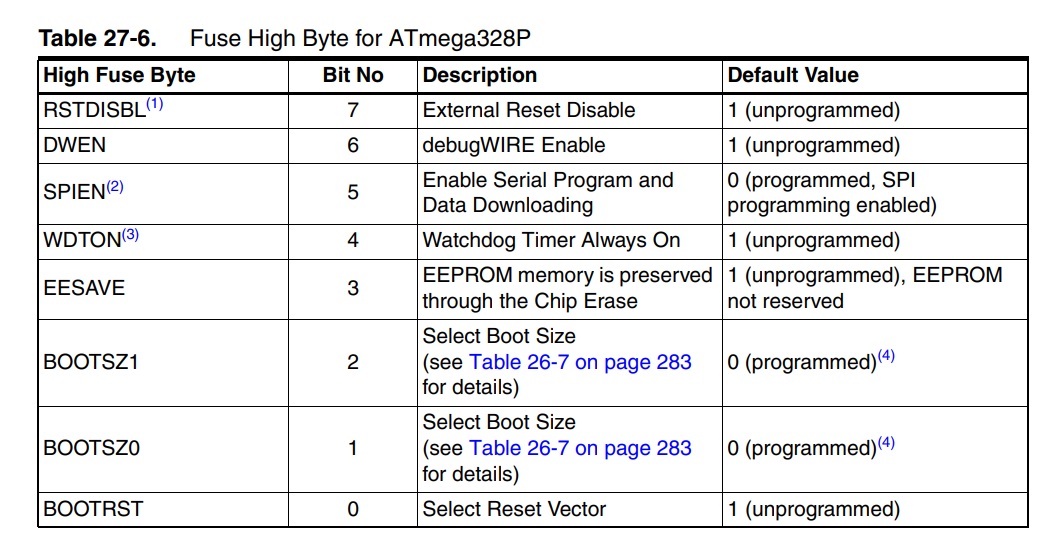Click the Select Reset Vector description
Viewport: 1060px width, 543px height.
point(514,509)
